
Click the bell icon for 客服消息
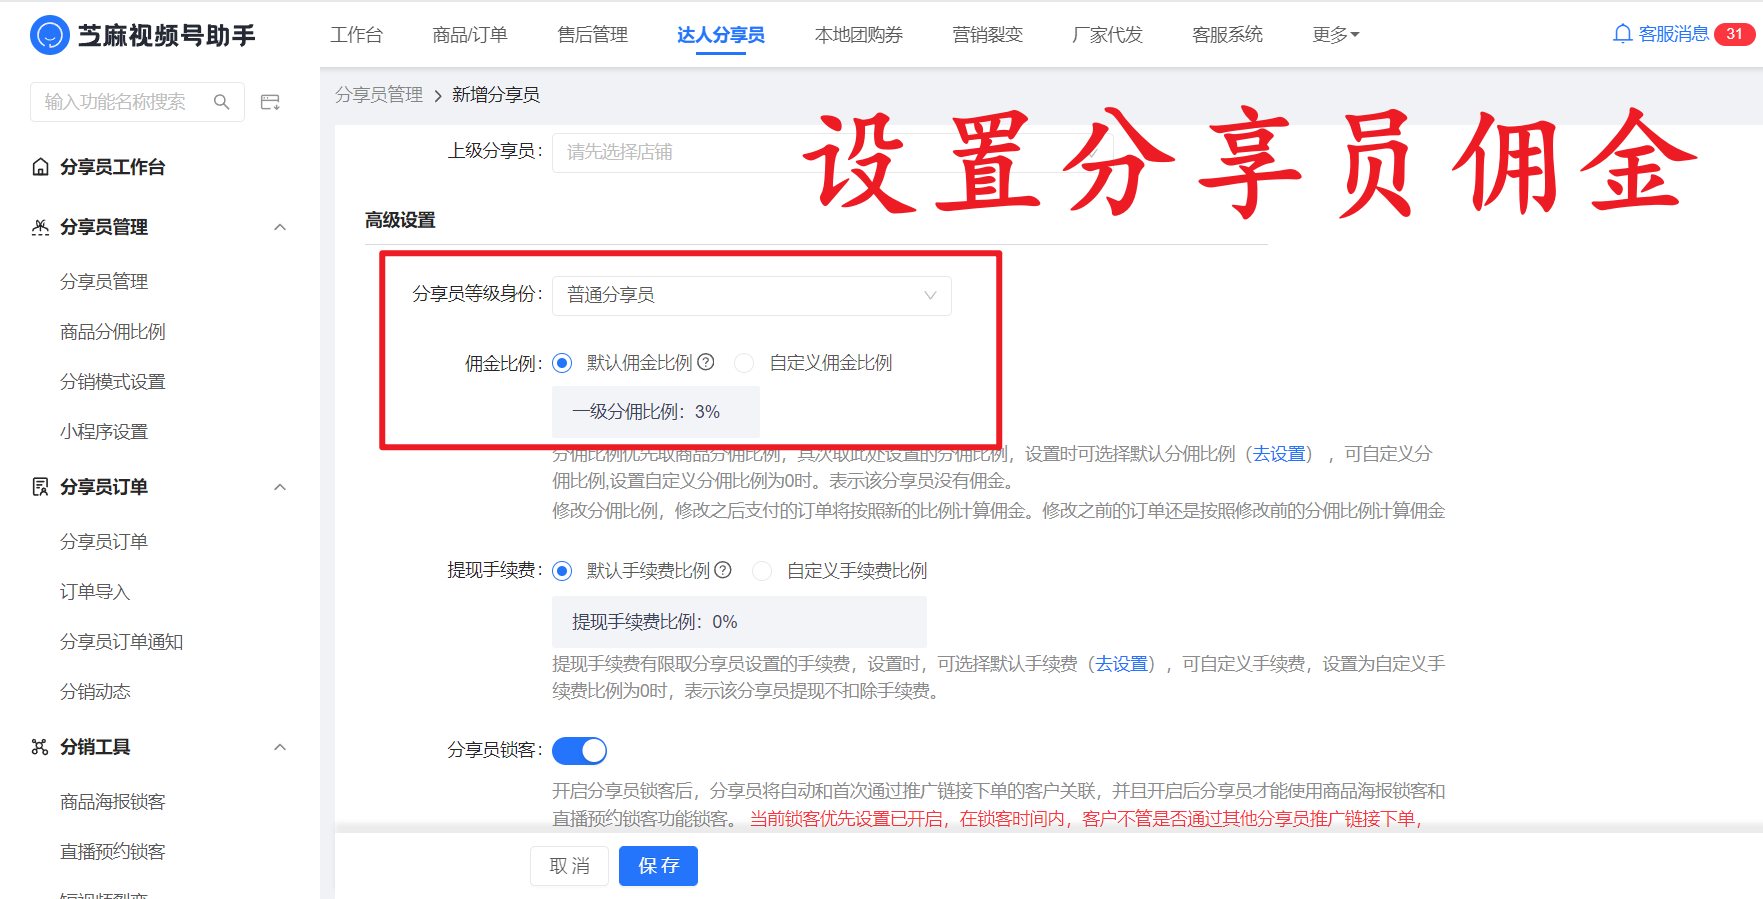1622,34
